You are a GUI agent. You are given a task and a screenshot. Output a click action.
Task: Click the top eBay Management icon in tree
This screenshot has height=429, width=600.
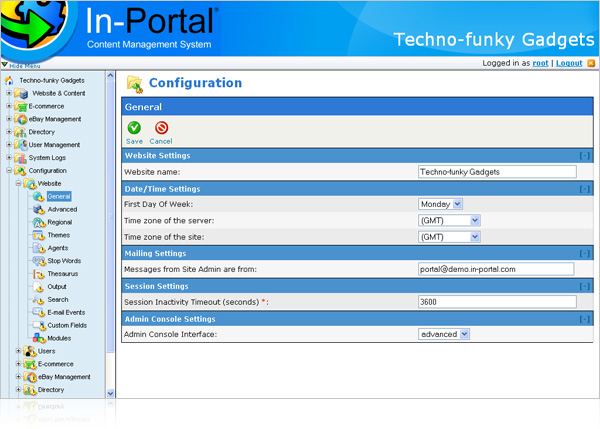click(21, 119)
